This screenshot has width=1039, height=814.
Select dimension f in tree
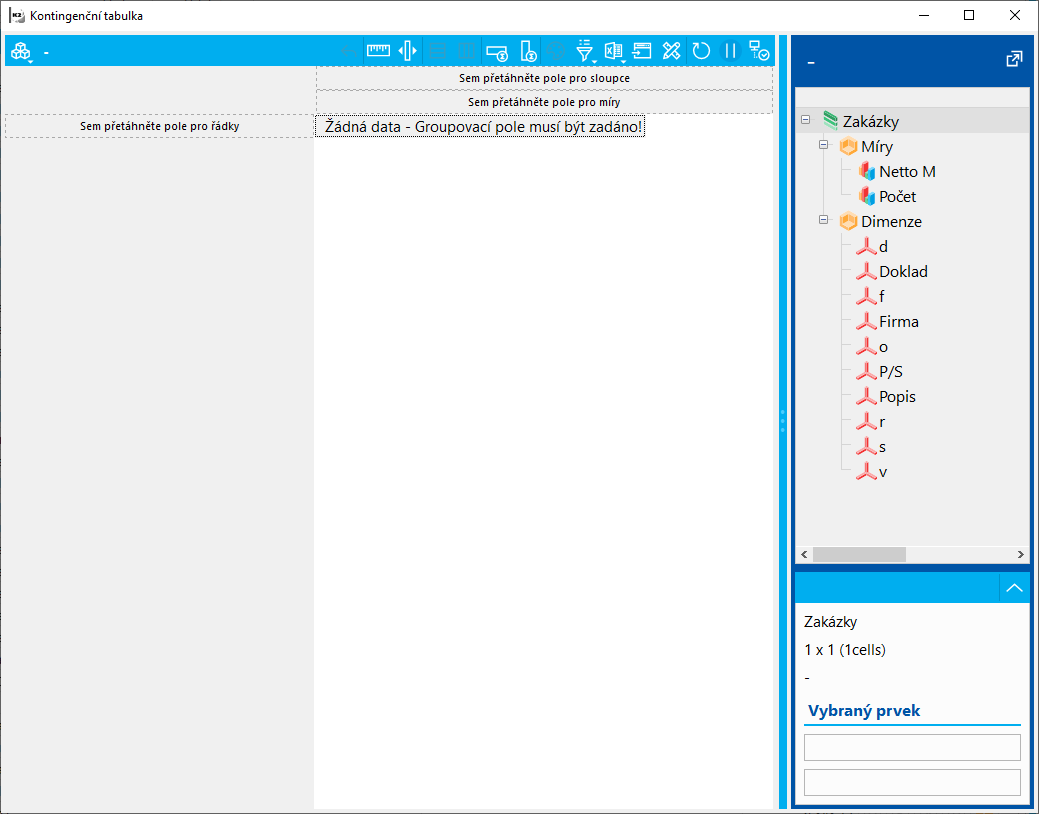pyautogui.click(x=882, y=296)
